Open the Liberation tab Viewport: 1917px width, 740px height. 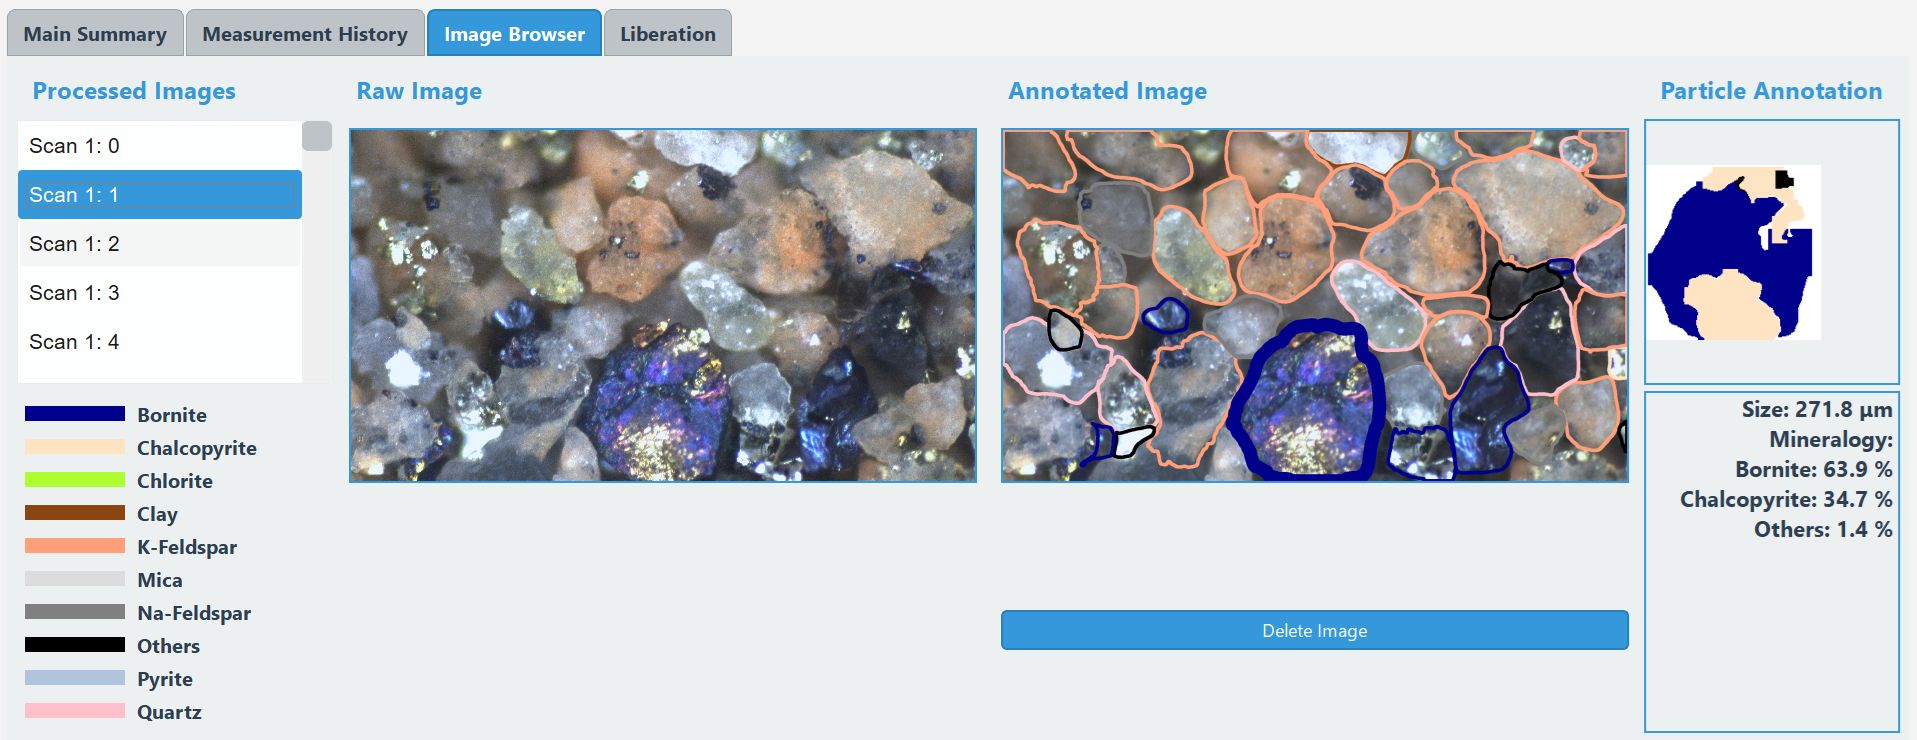(668, 34)
